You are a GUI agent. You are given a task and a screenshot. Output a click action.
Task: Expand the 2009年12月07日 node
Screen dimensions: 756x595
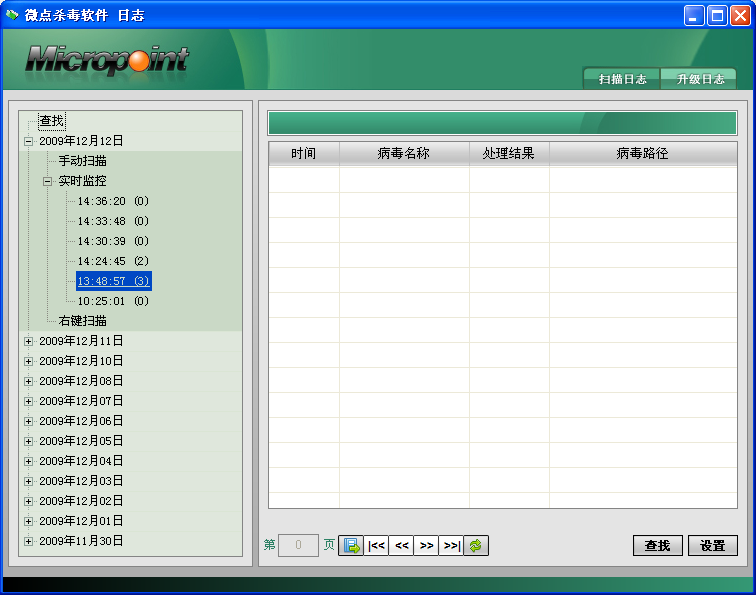(x=28, y=401)
